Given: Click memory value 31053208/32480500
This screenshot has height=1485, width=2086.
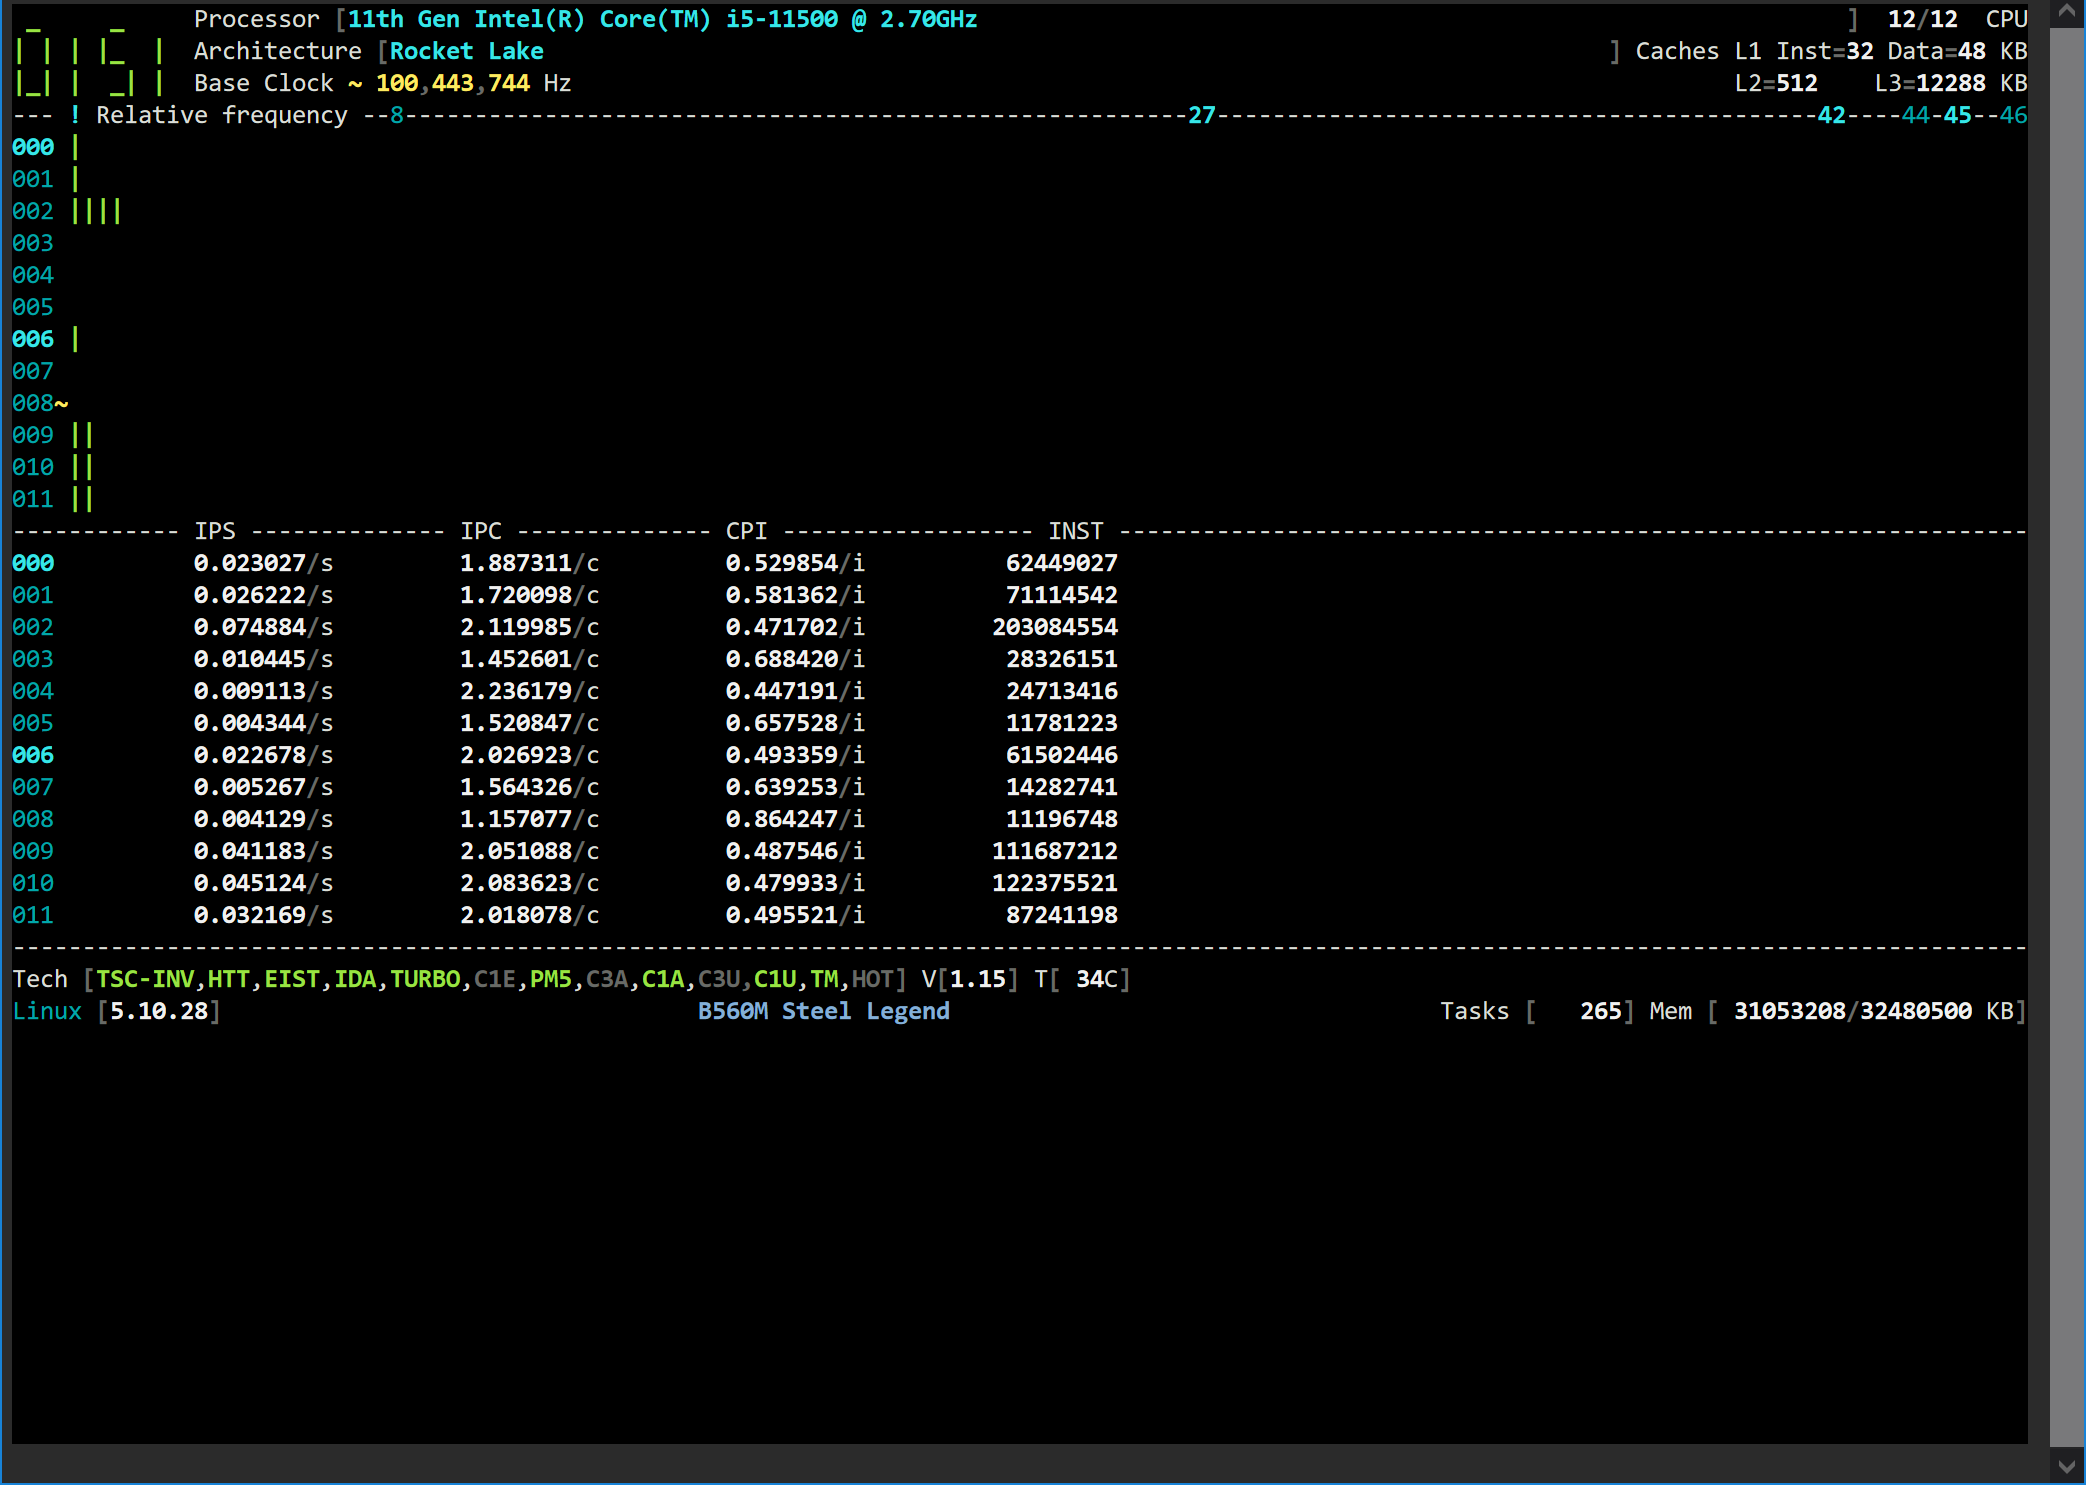Looking at the screenshot, I should click(x=1852, y=1011).
